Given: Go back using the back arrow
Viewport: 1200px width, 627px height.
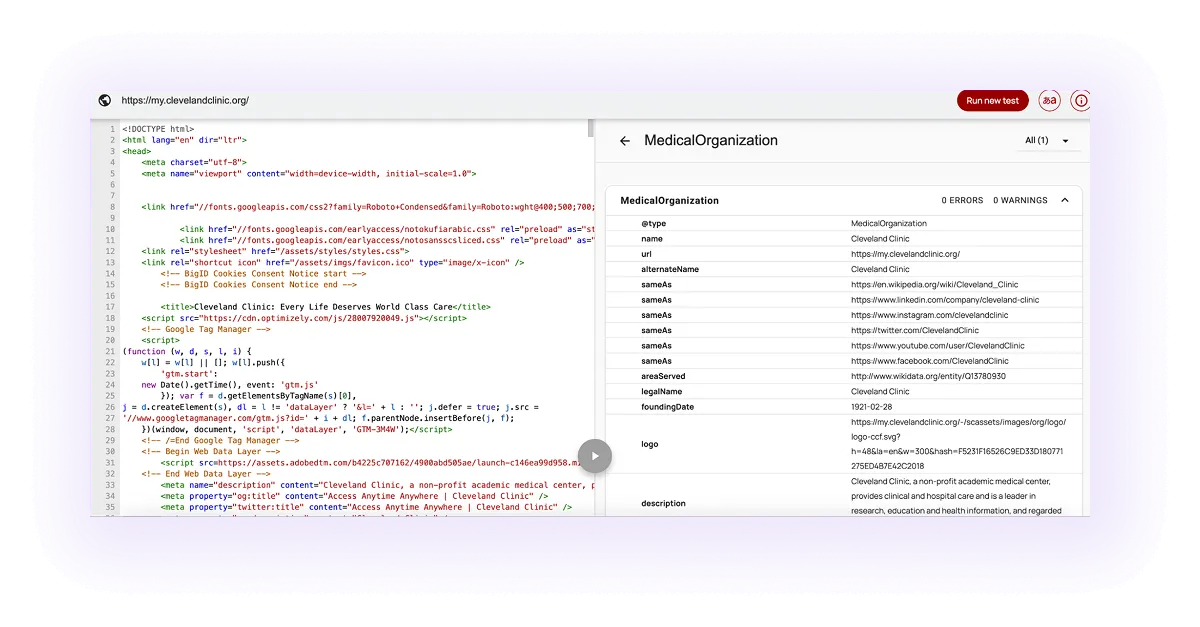Looking at the screenshot, I should tap(624, 140).
